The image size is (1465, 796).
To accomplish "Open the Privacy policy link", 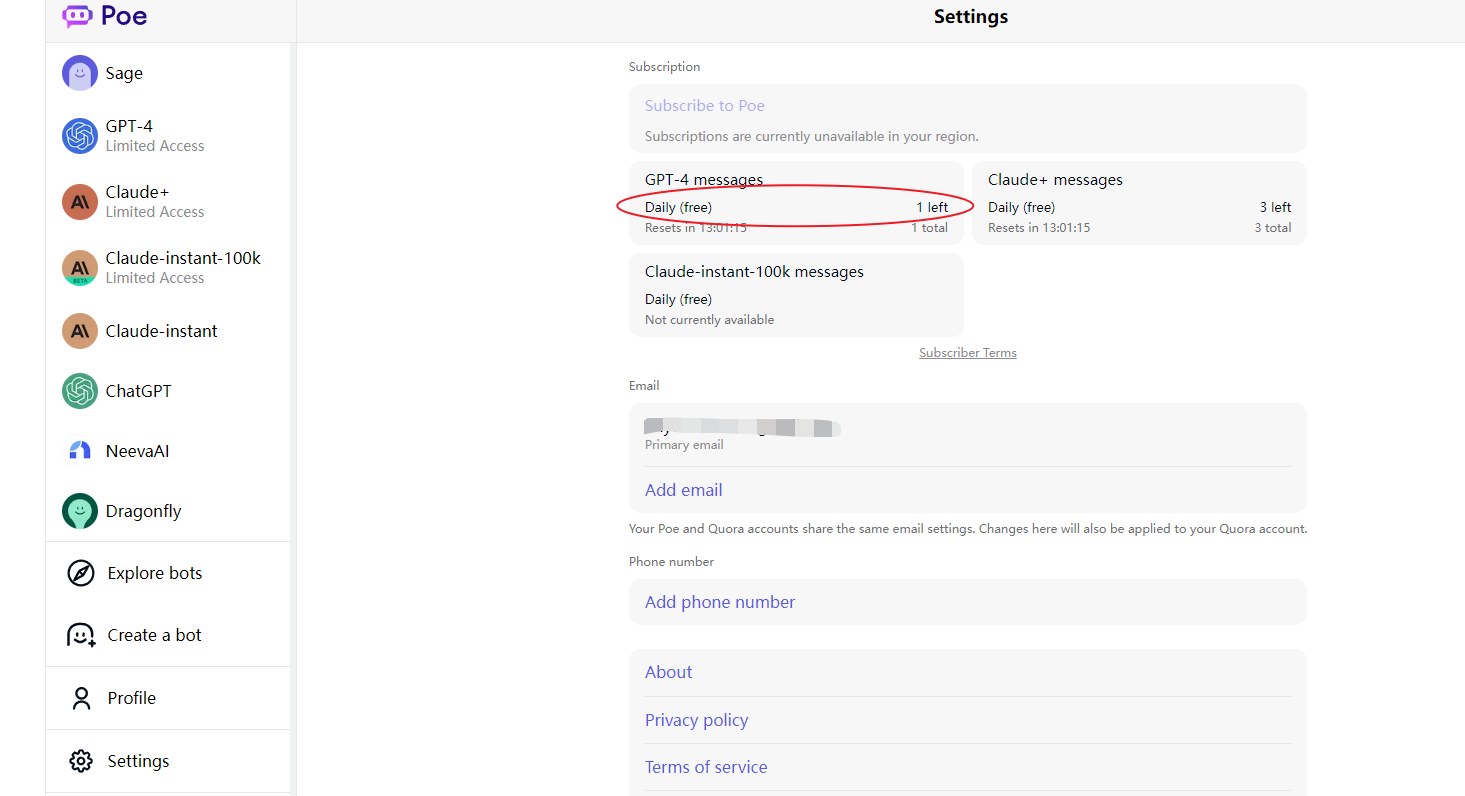I will (x=697, y=720).
